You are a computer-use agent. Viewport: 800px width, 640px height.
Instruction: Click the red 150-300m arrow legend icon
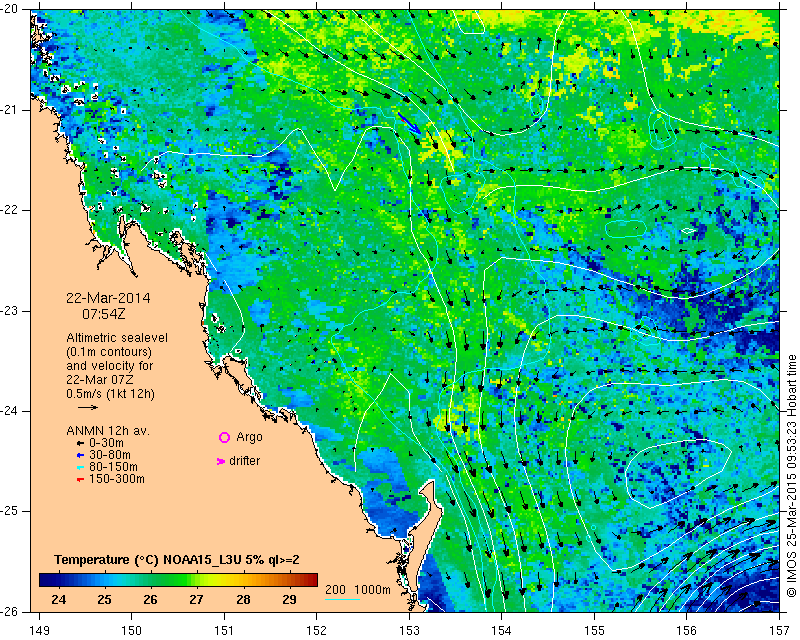tap(80, 479)
